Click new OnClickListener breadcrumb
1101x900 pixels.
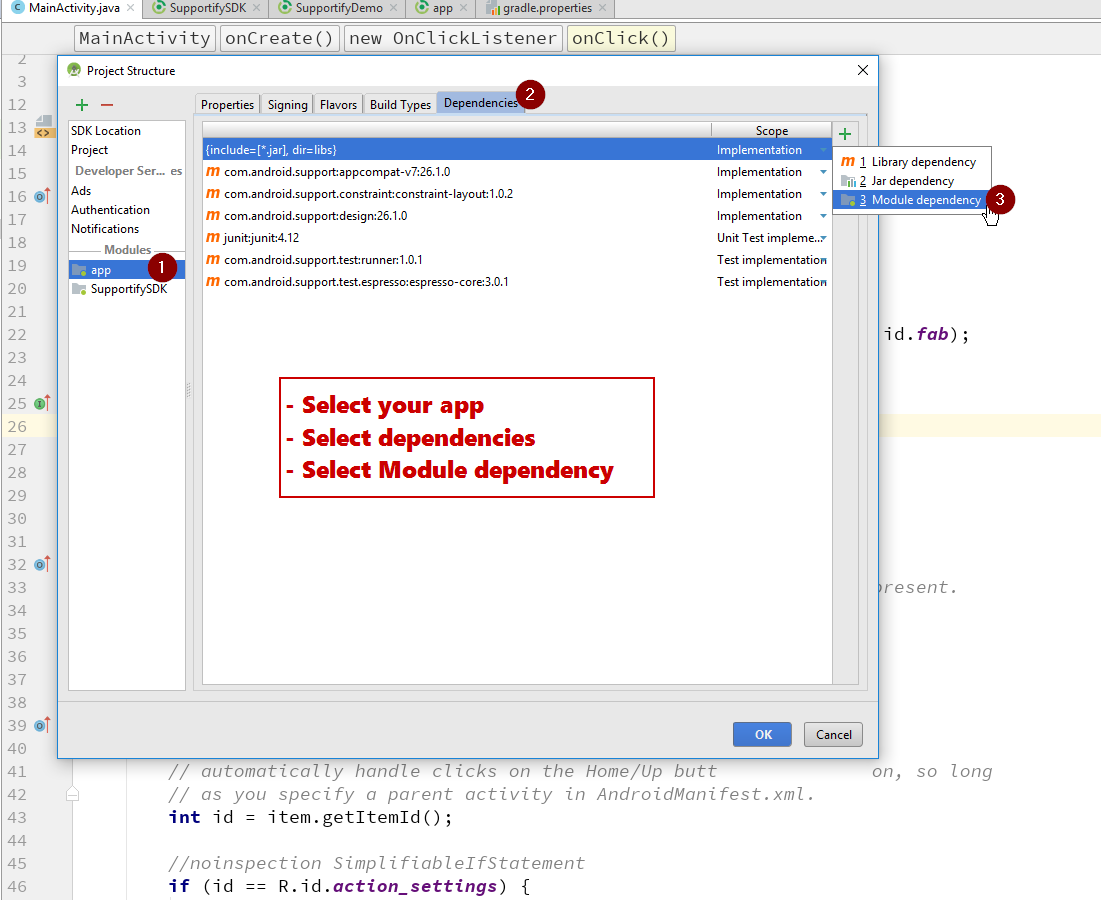(453, 38)
